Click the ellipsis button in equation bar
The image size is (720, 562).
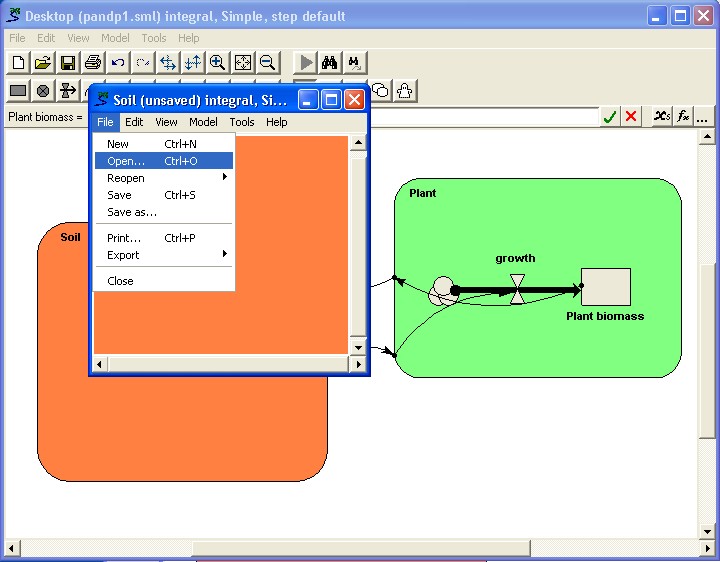[702, 117]
